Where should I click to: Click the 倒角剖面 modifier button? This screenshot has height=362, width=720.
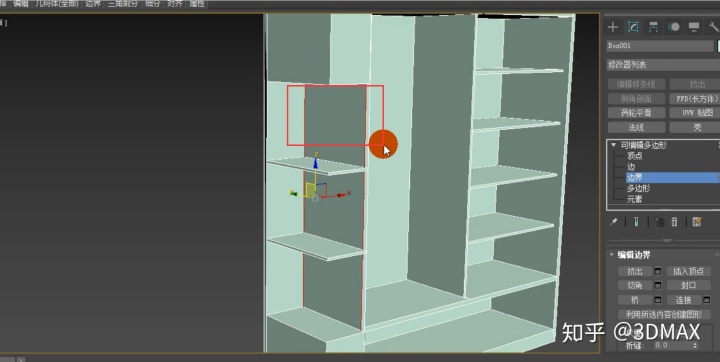coord(636,99)
